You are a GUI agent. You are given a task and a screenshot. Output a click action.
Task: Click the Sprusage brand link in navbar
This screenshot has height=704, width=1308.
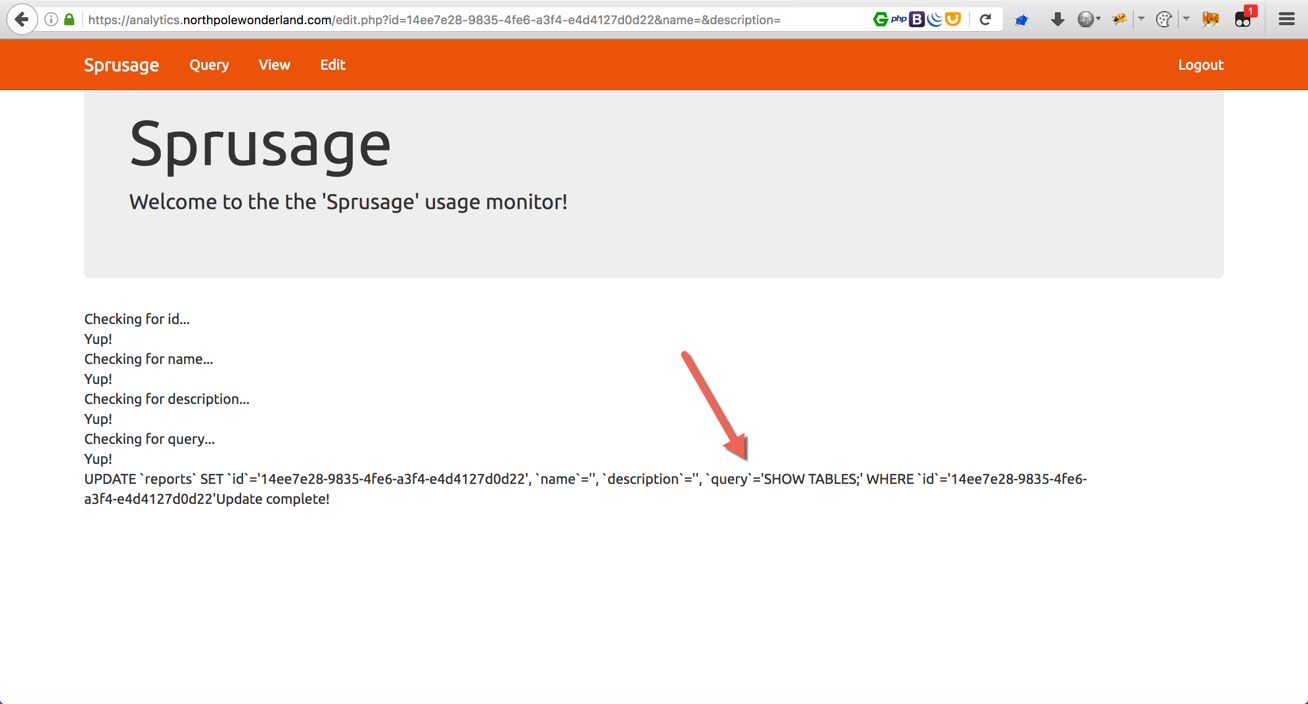coord(121,65)
